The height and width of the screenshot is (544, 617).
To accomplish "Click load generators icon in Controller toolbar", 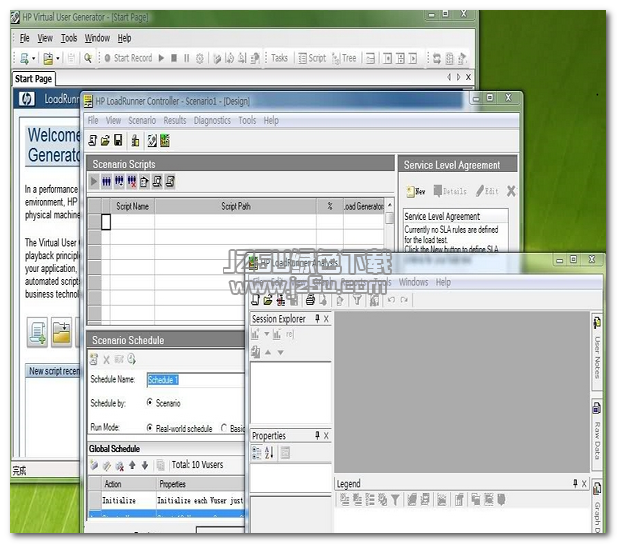I will pos(135,141).
